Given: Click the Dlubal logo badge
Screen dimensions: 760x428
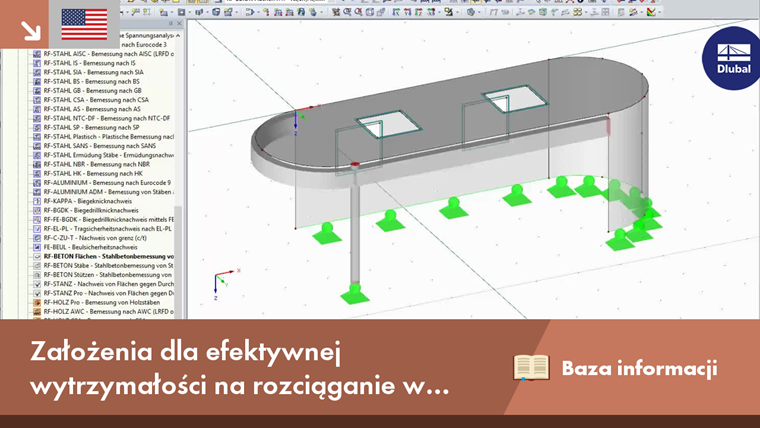Looking at the screenshot, I should 732,59.
